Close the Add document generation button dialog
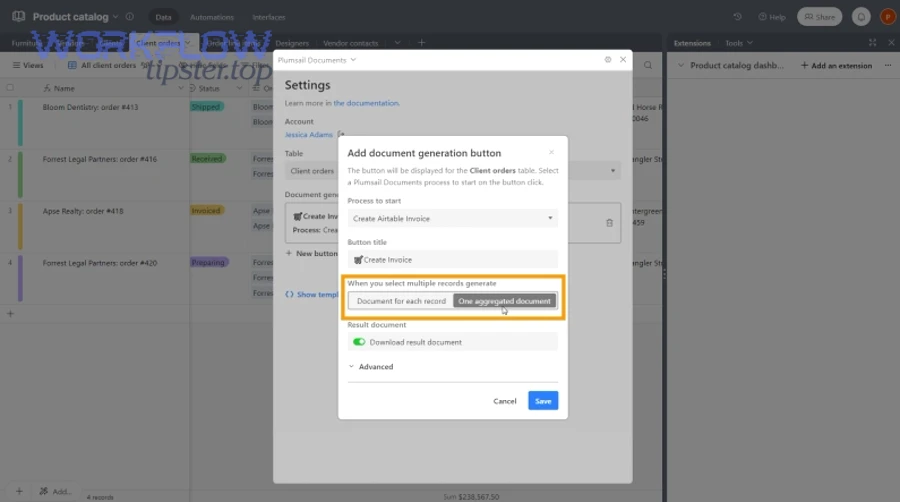 point(551,152)
